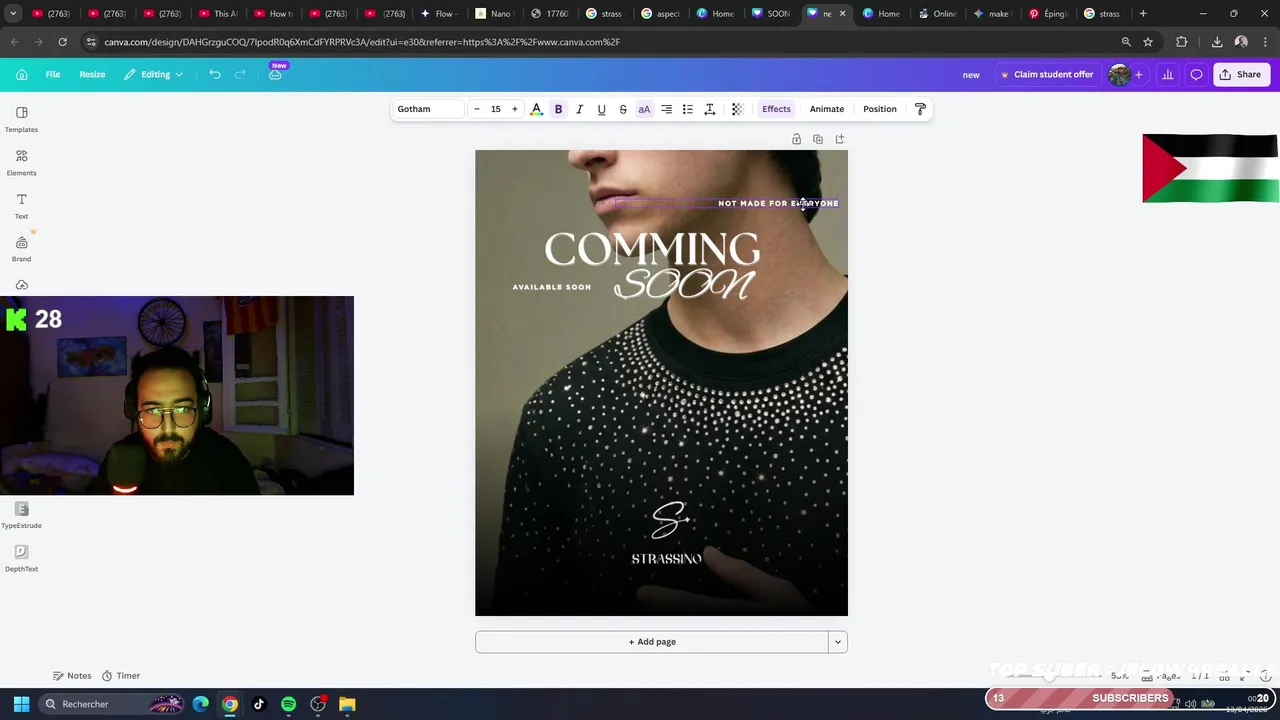Click the Share button
The image size is (1280, 720).
(x=1240, y=74)
